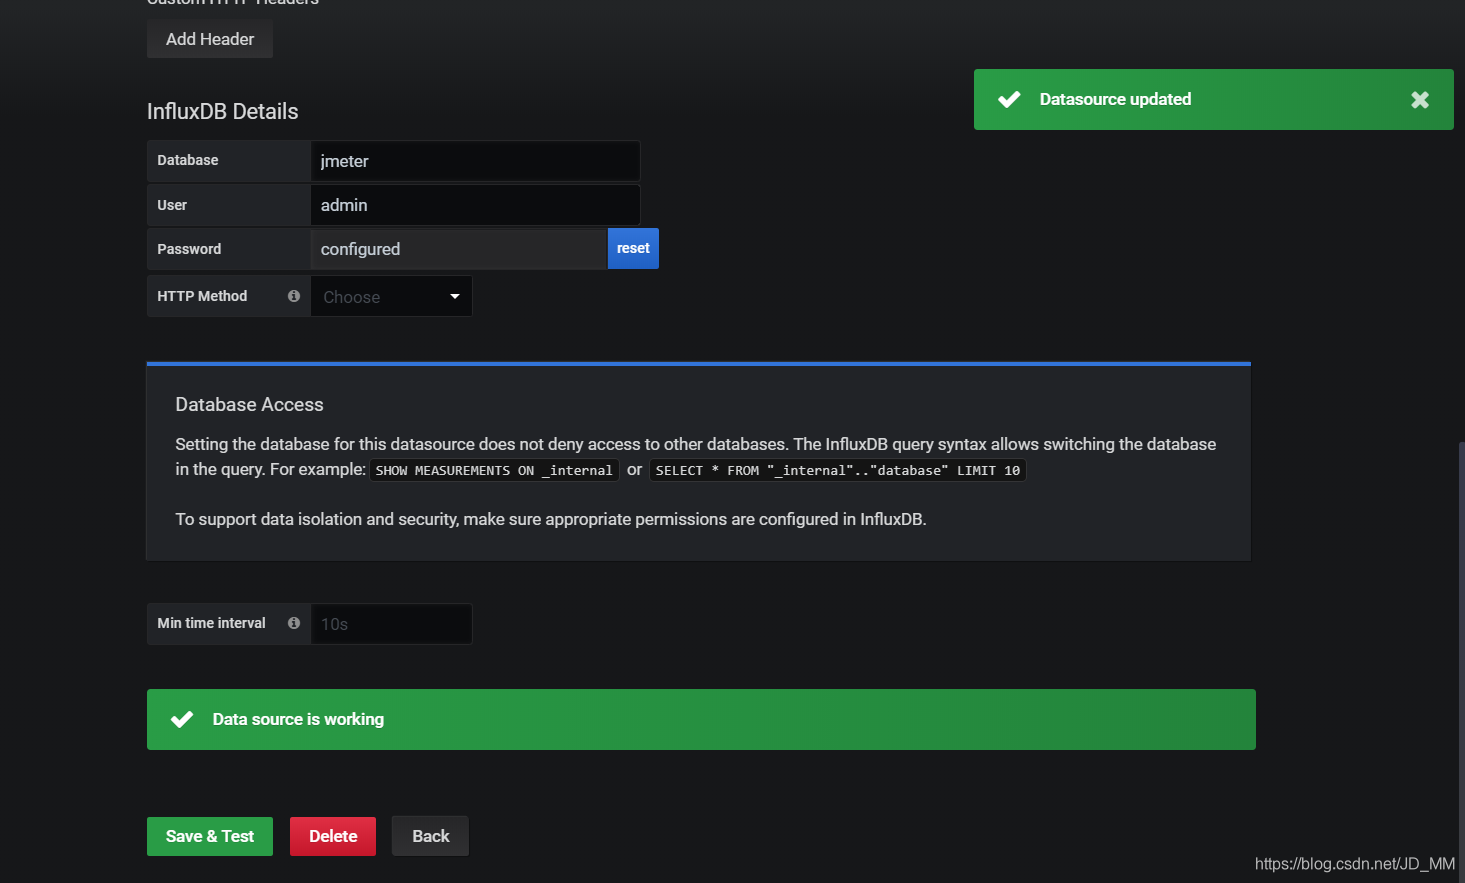
Task: Click the HTTP Method label
Action: (x=202, y=296)
